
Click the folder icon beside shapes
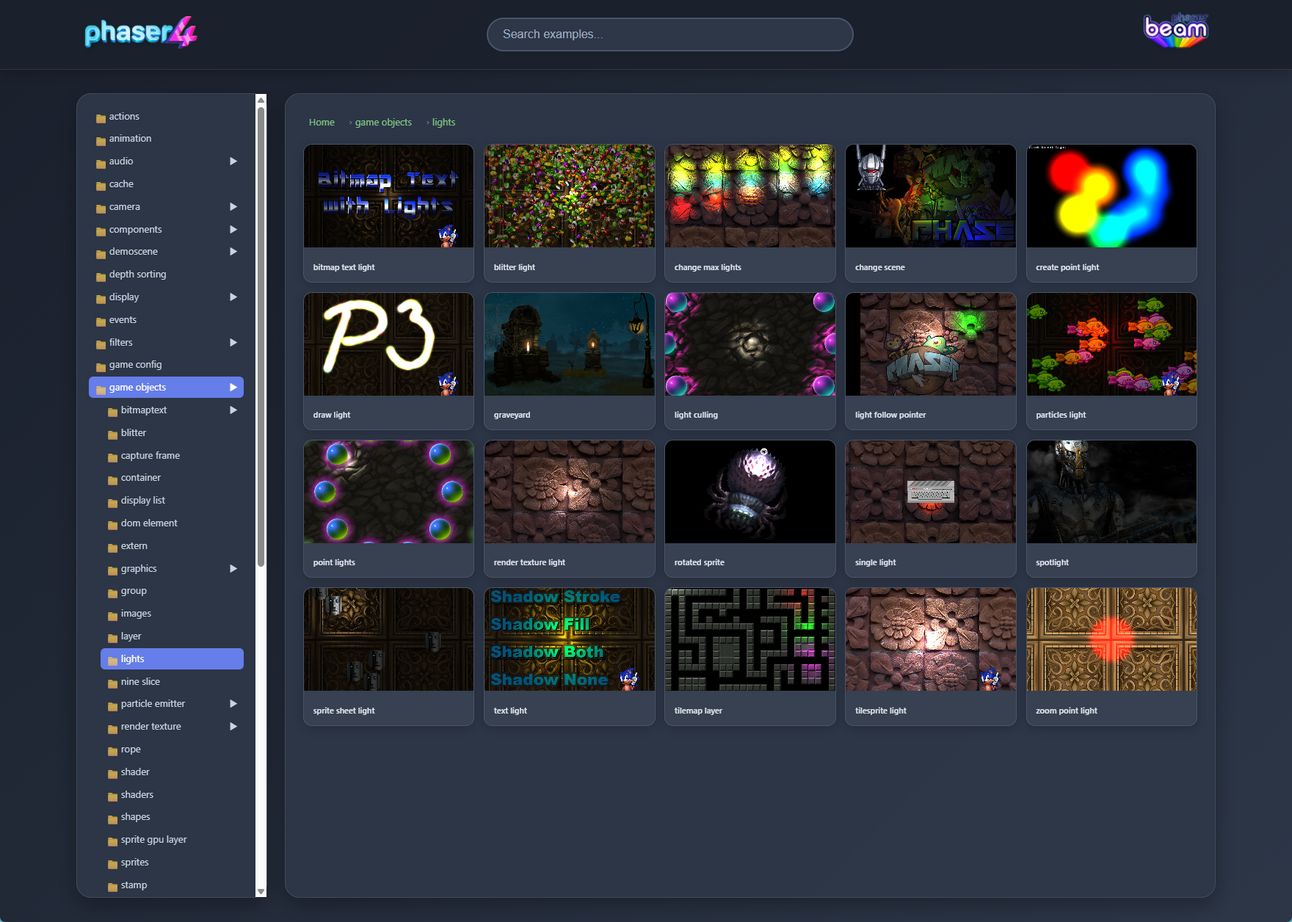(x=112, y=818)
